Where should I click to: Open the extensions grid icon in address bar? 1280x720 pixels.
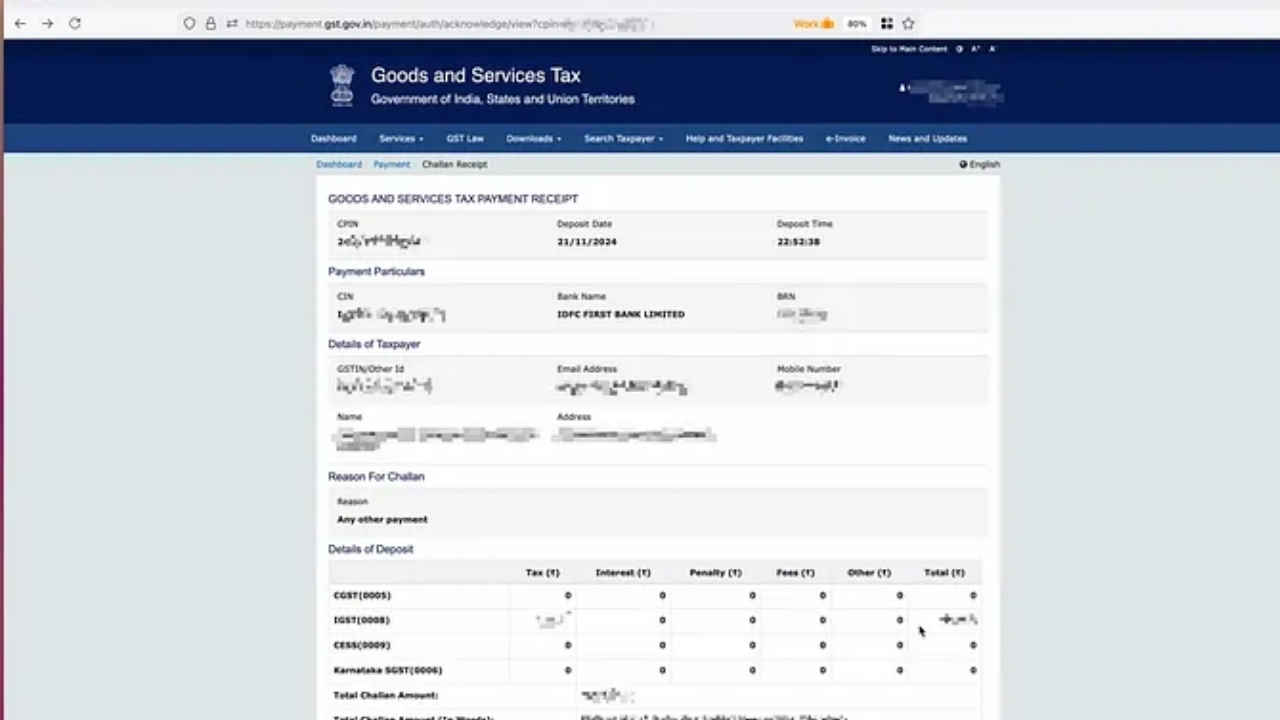pos(886,23)
